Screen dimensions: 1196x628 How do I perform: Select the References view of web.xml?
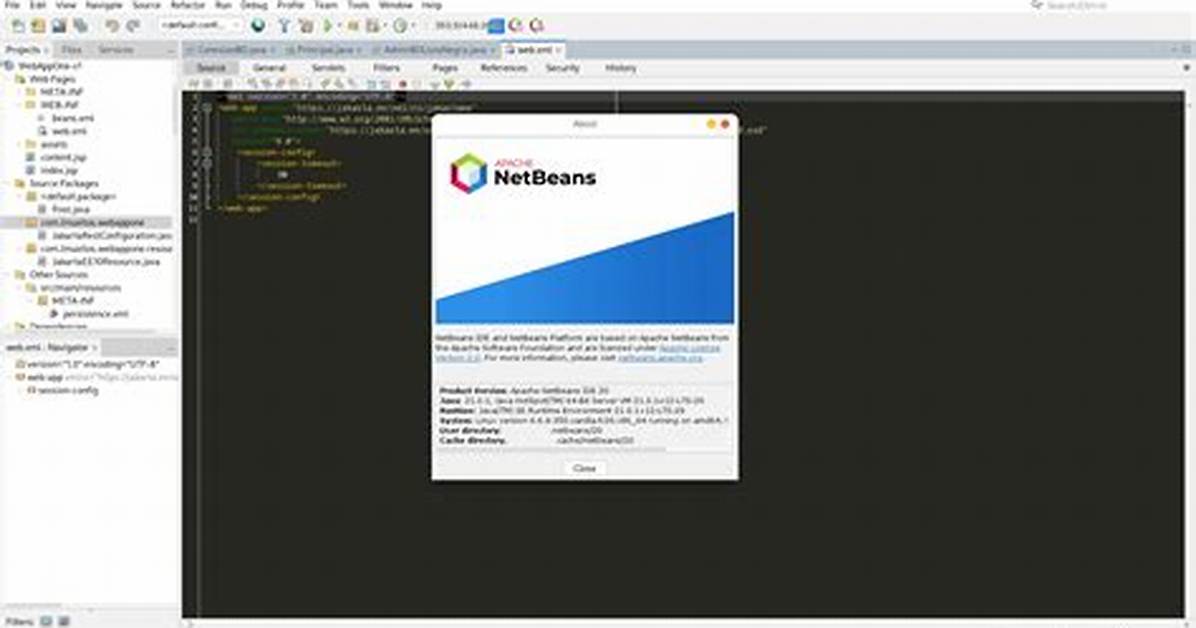pyautogui.click(x=504, y=68)
